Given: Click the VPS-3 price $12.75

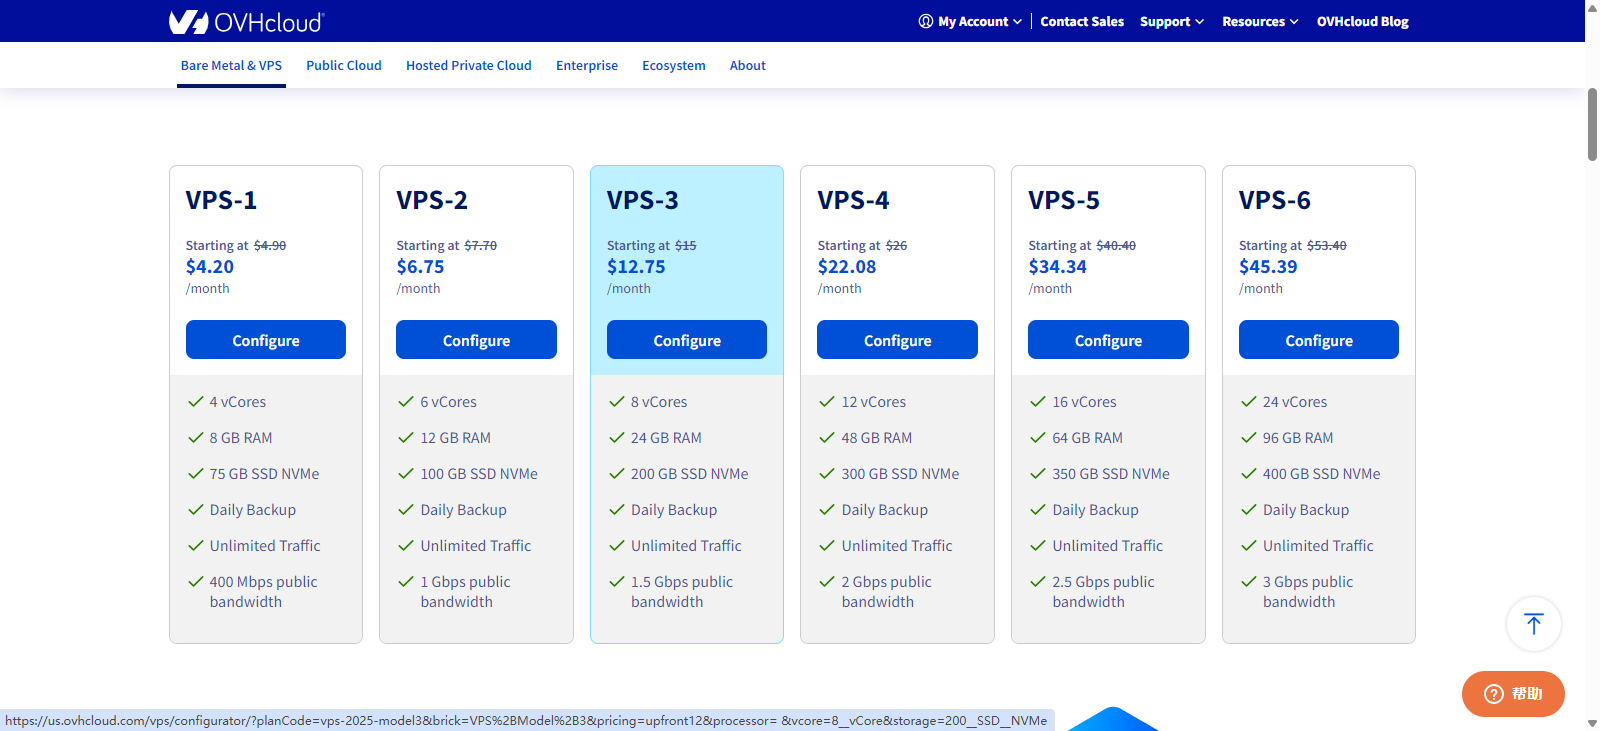Looking at the screenshot, I should click(636, 267).
